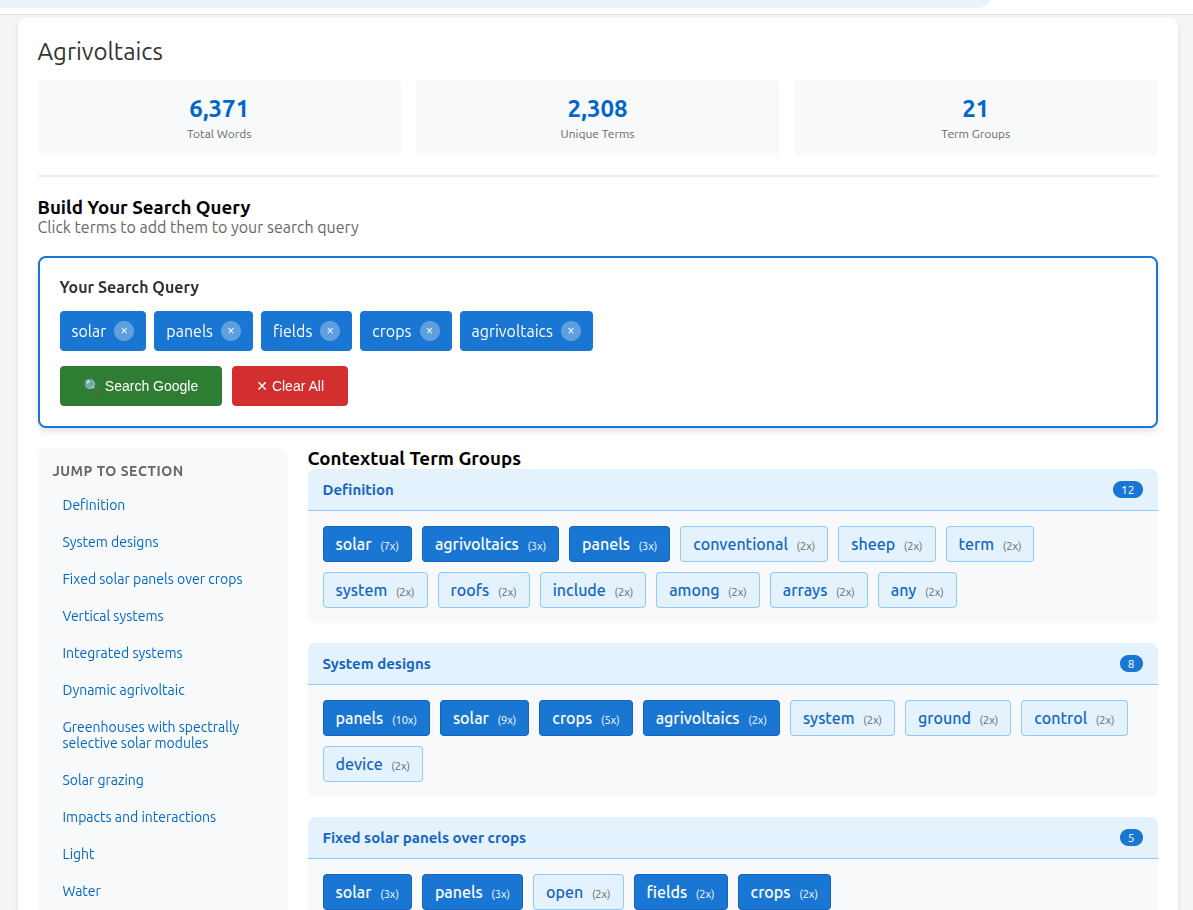Click the Search Google button

[x=141, y=386]
